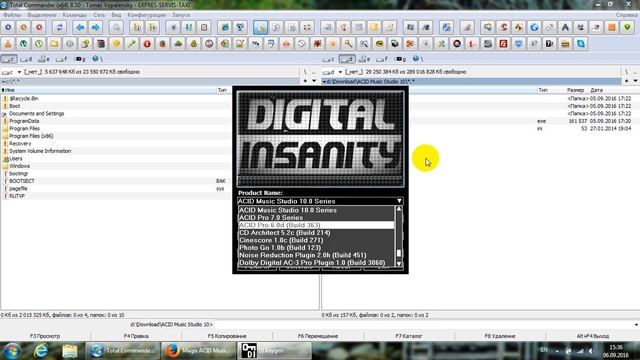Select drive f button in right panel
The width and height of the screenshot is (640, 360).
382,59
